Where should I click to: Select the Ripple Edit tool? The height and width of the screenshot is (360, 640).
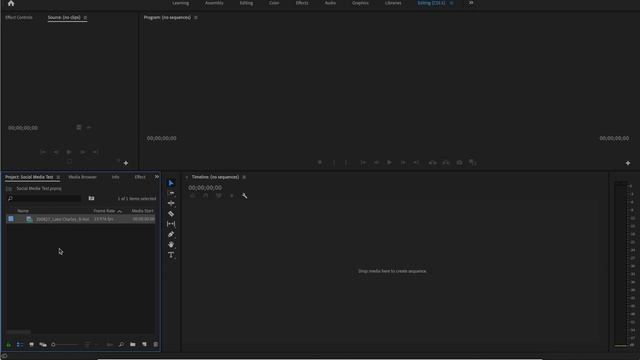click(171, 203)
